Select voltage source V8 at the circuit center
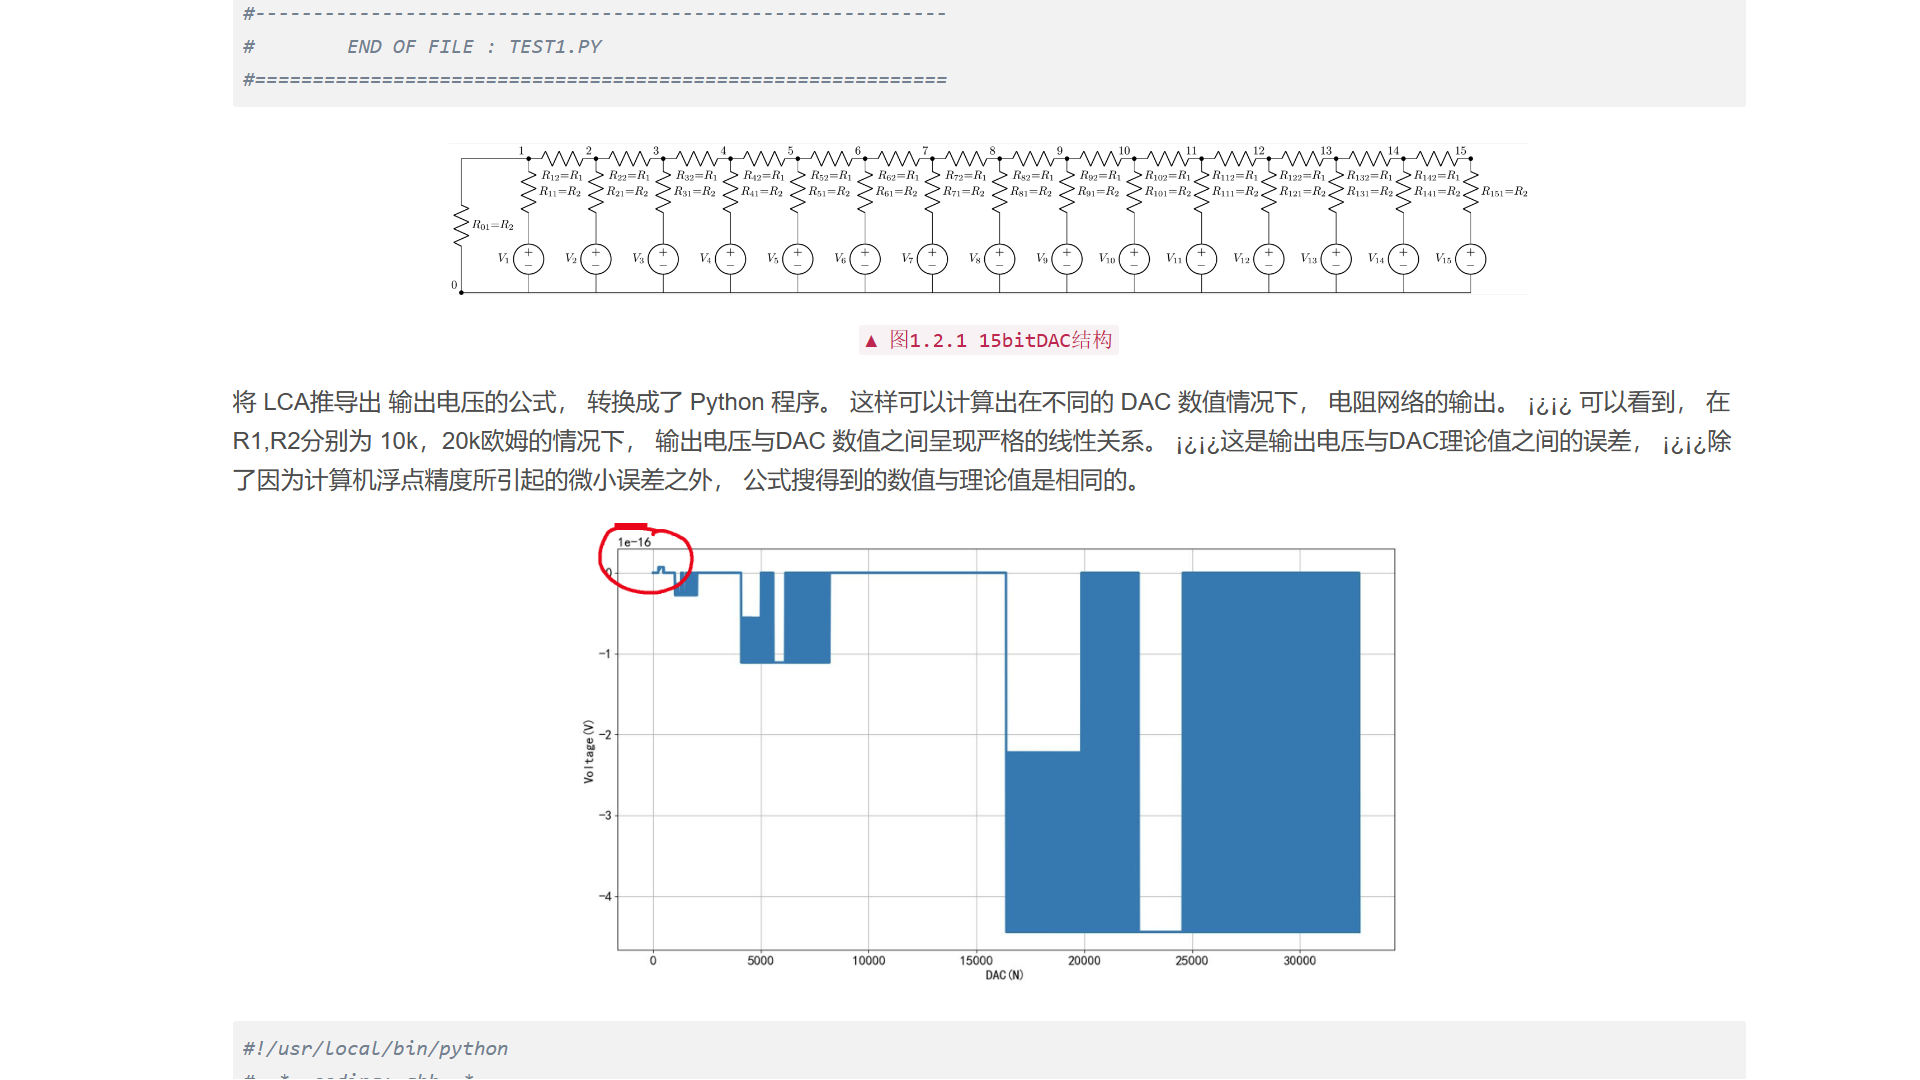This screenshot has height=1080, width=1920. click(x=998, y=258)
